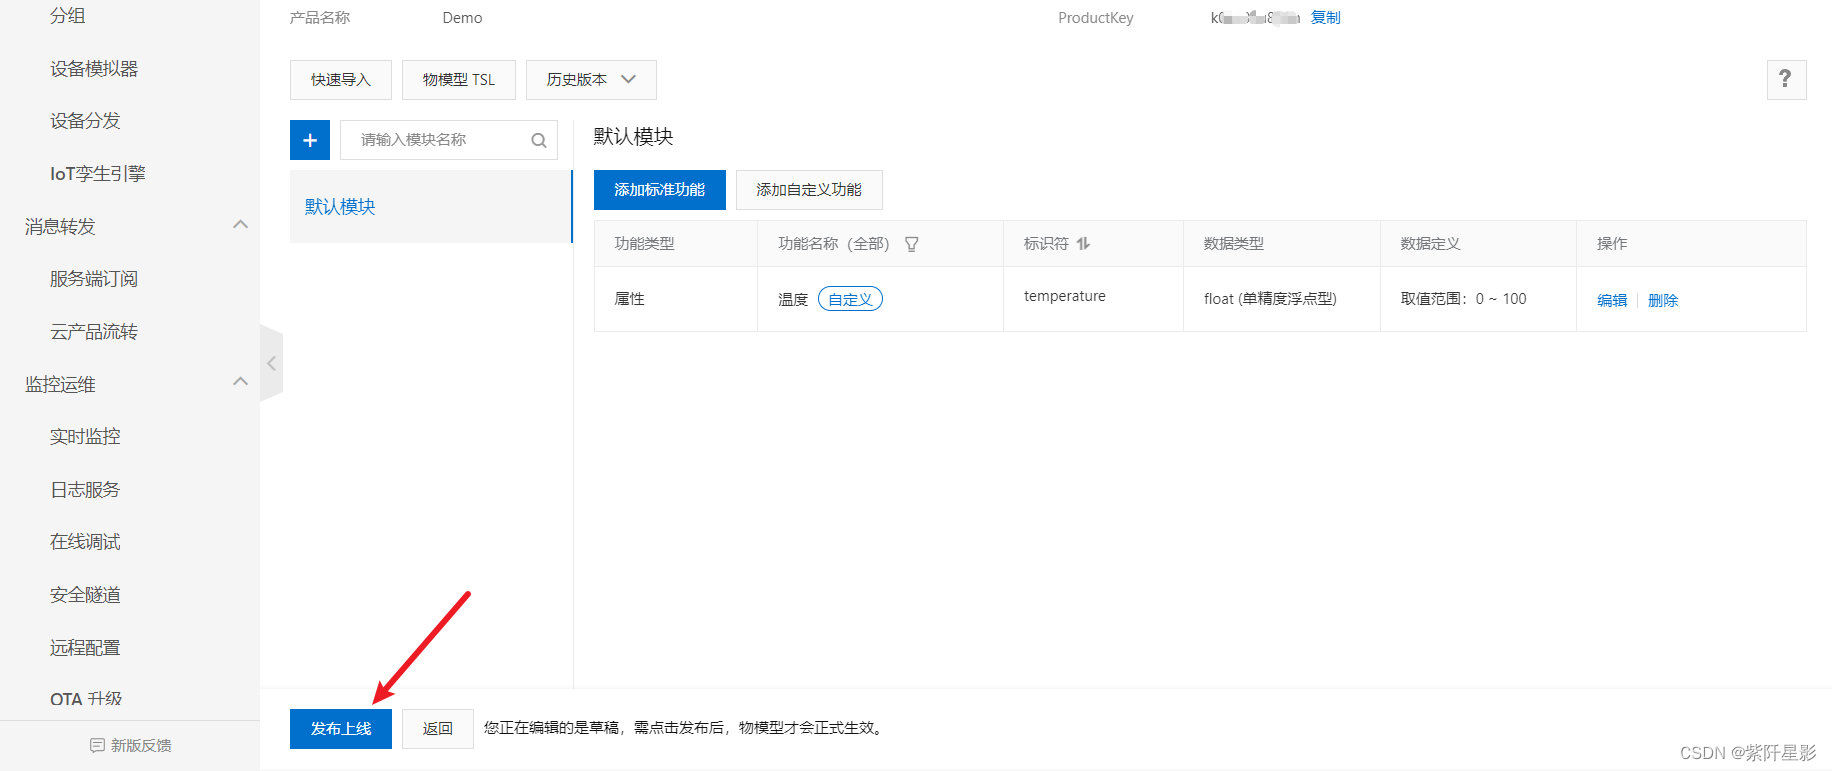Click the search magnifier in module name field
Image resolution: width=1832 pixels, height=771 pixels.
coord(539,140)
